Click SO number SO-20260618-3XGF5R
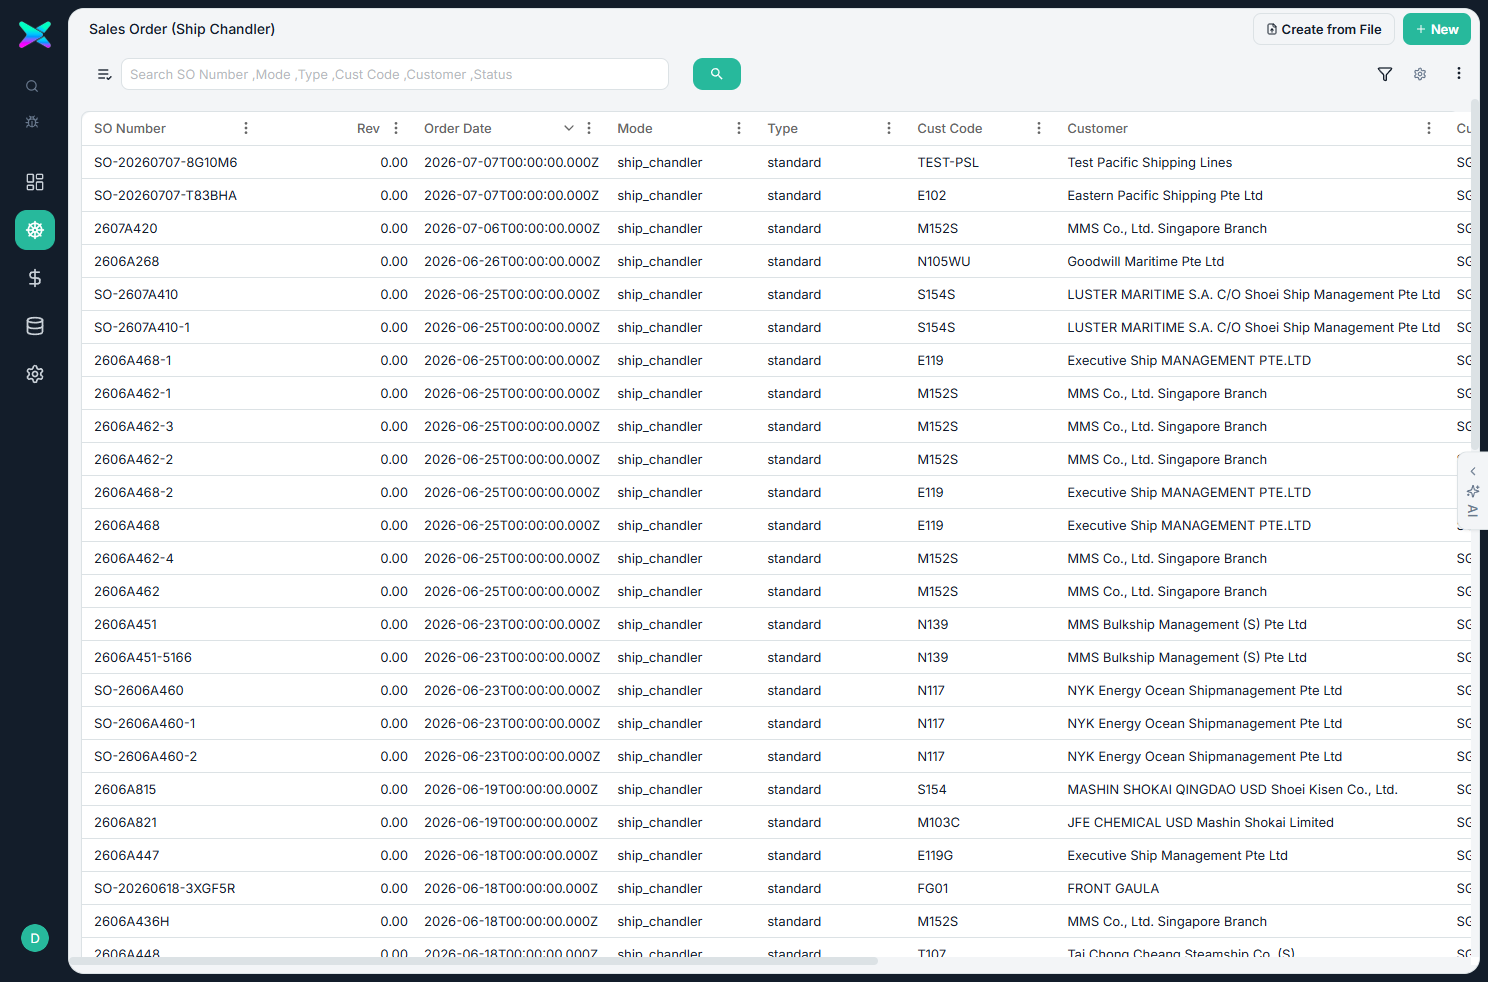The height and width of the screenshot is (982, 1488). 165,888
